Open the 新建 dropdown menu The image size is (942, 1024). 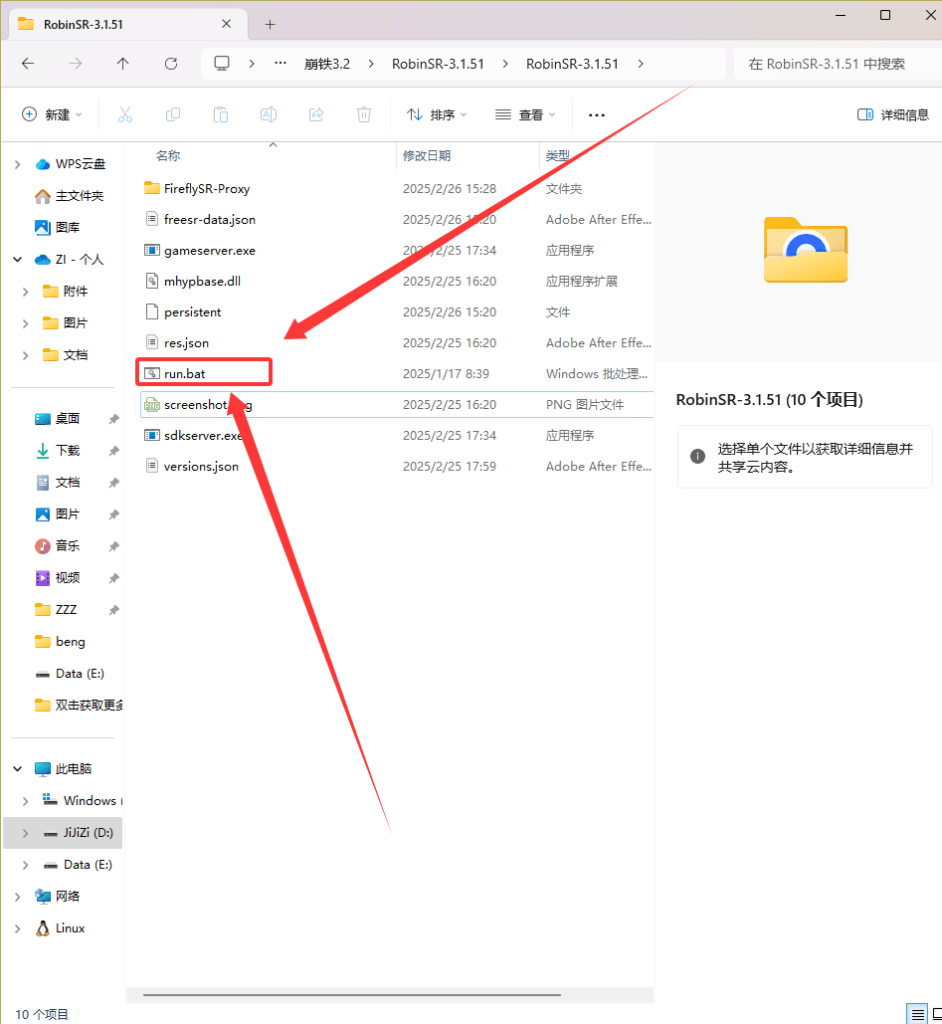tap(52, 115)
